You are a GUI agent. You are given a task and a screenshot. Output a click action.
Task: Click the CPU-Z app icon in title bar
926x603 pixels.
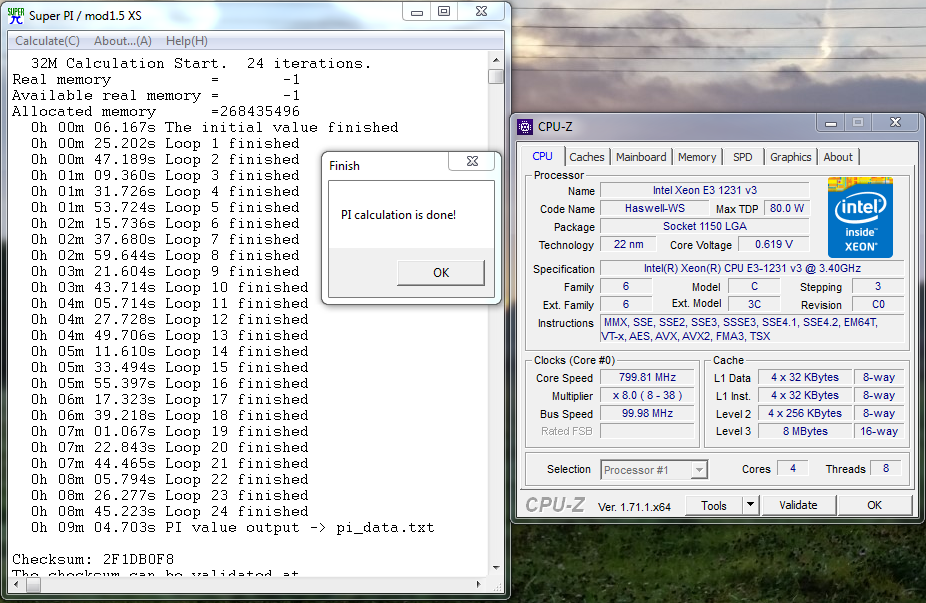point(524,126)
